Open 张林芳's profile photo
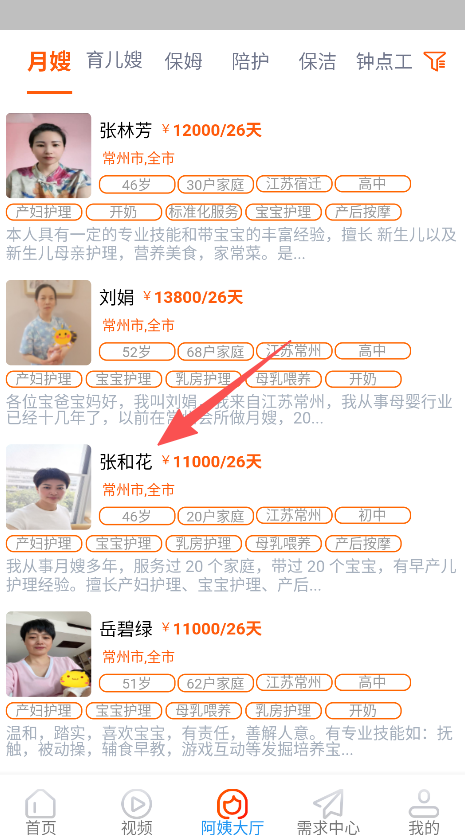The height and width of the screenshot is (840, 465). (49, 155)
